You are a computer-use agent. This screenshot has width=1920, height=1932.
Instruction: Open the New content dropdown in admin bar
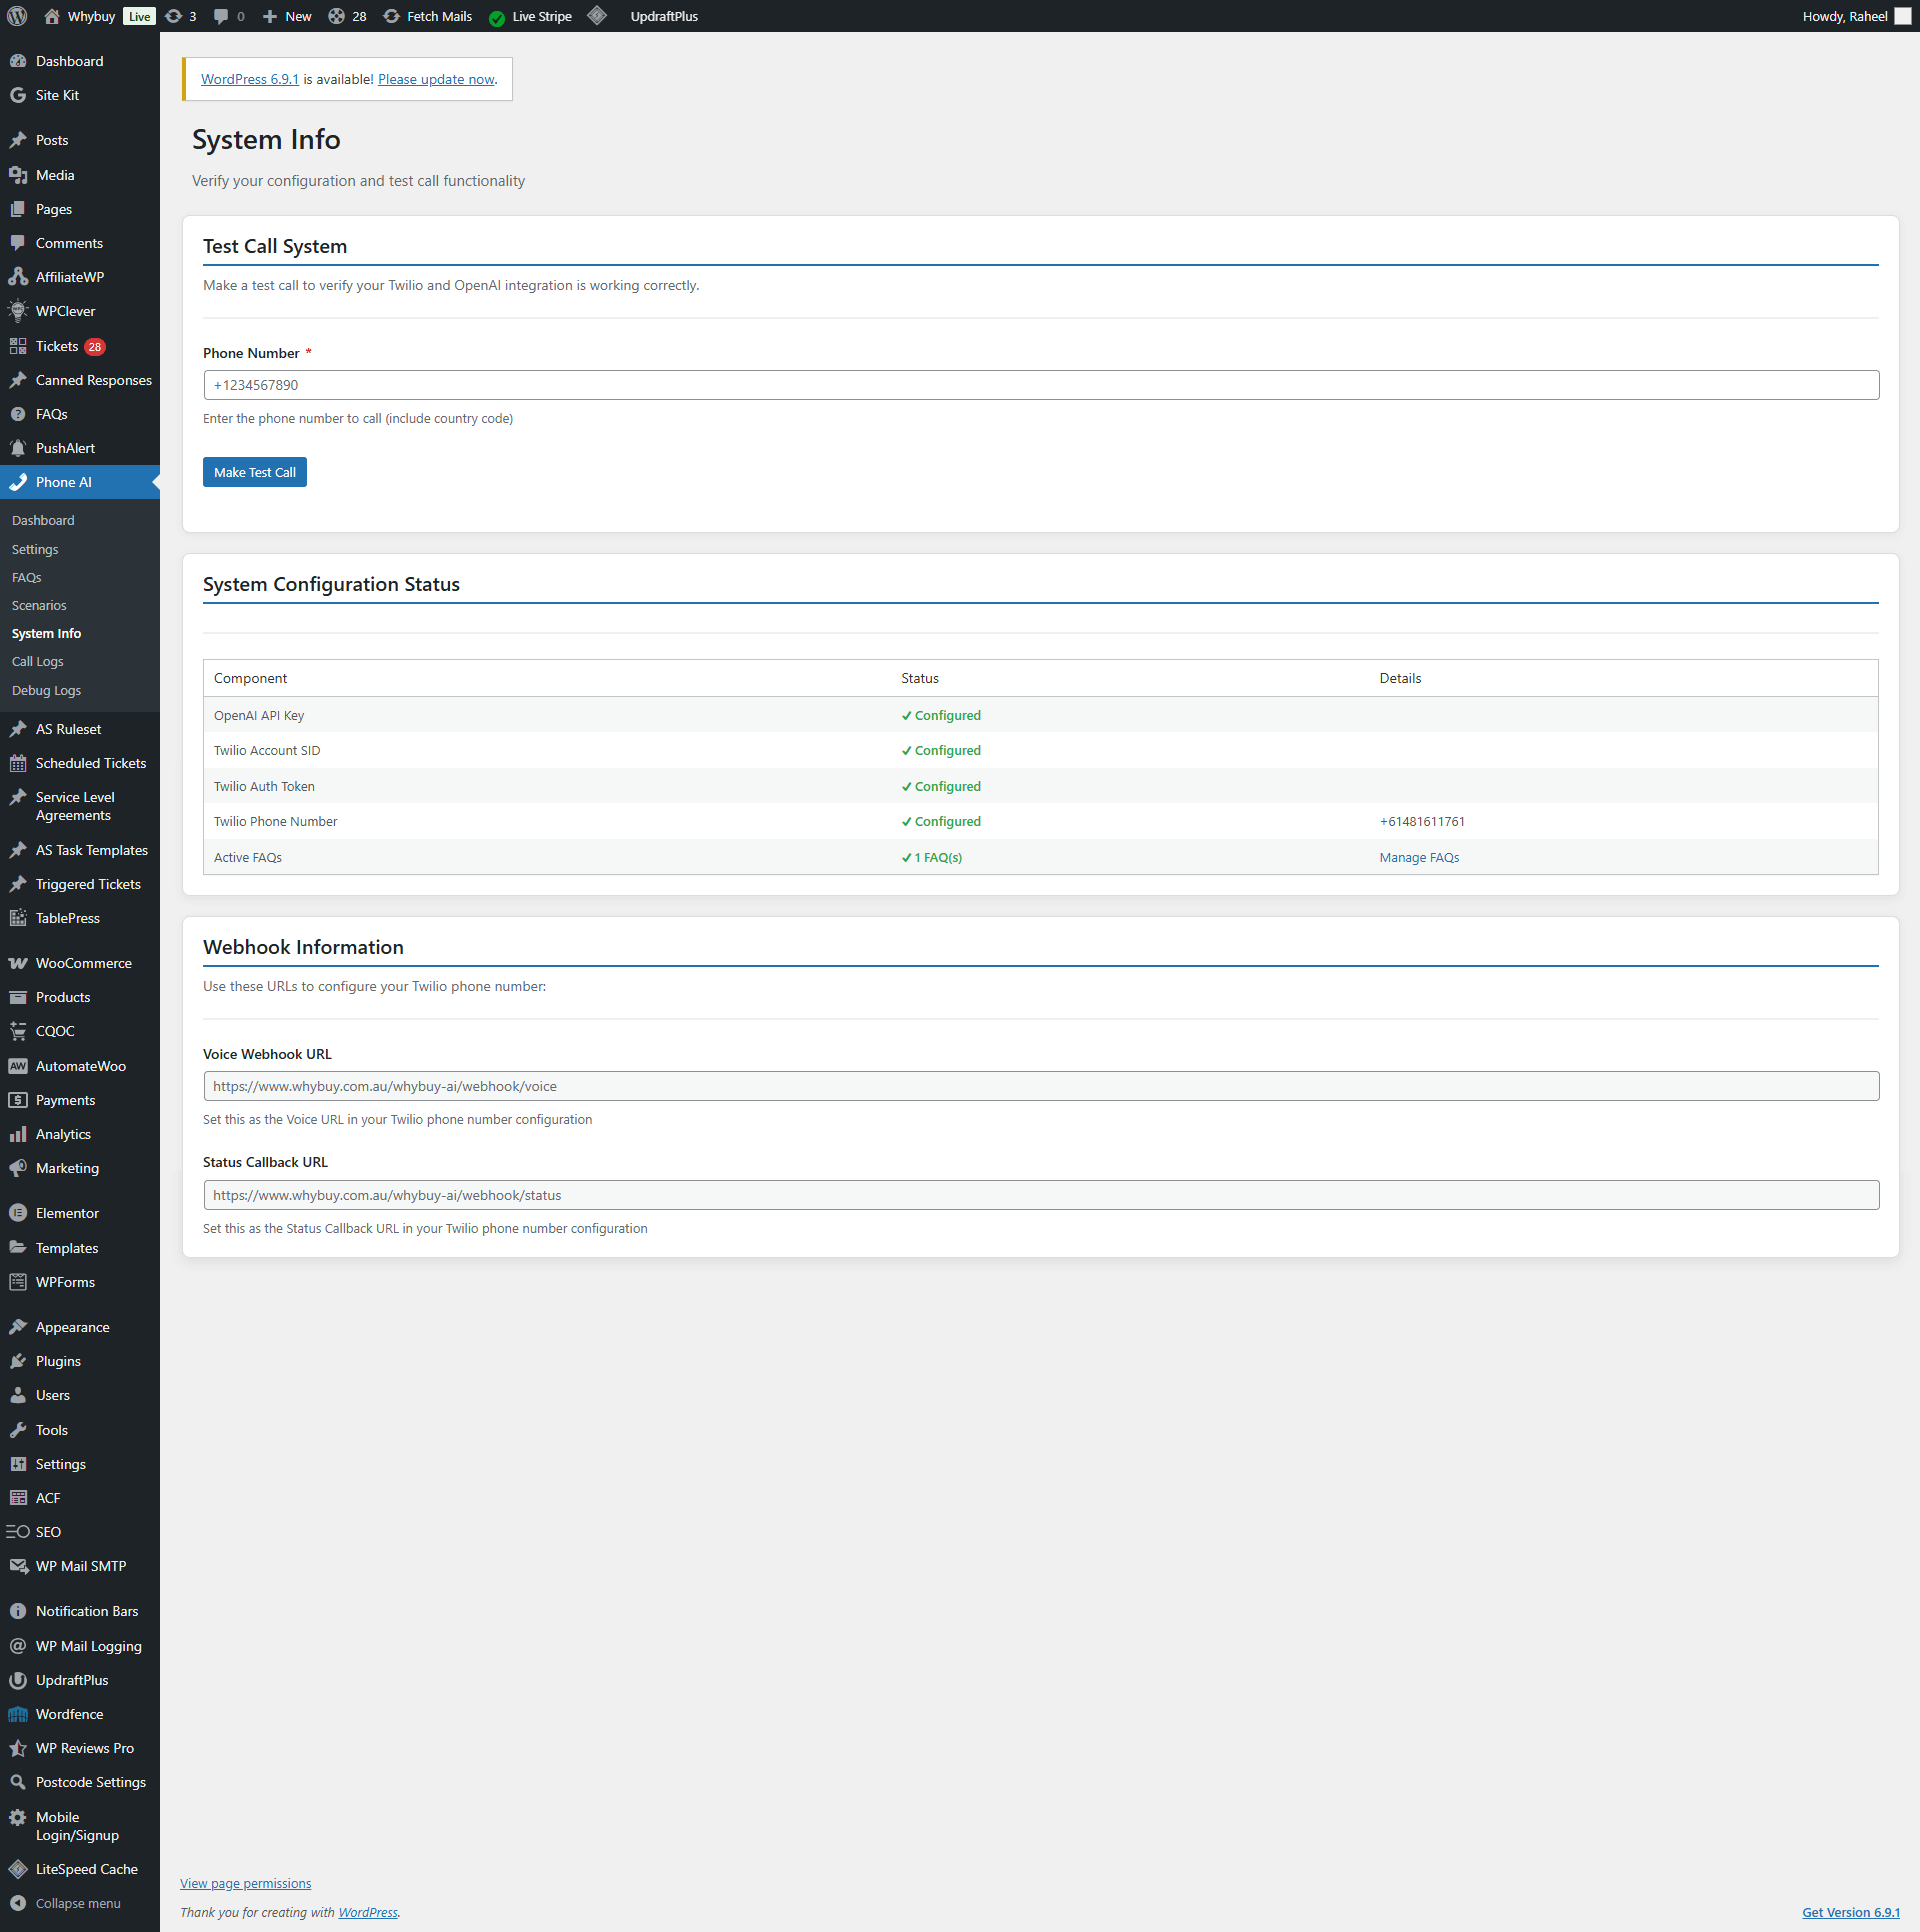click(287, 16)
